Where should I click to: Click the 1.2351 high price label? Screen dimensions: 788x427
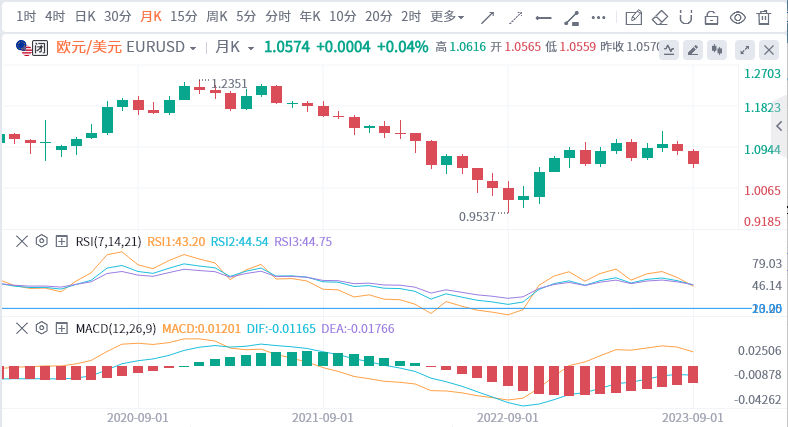(x=229, y=84)
